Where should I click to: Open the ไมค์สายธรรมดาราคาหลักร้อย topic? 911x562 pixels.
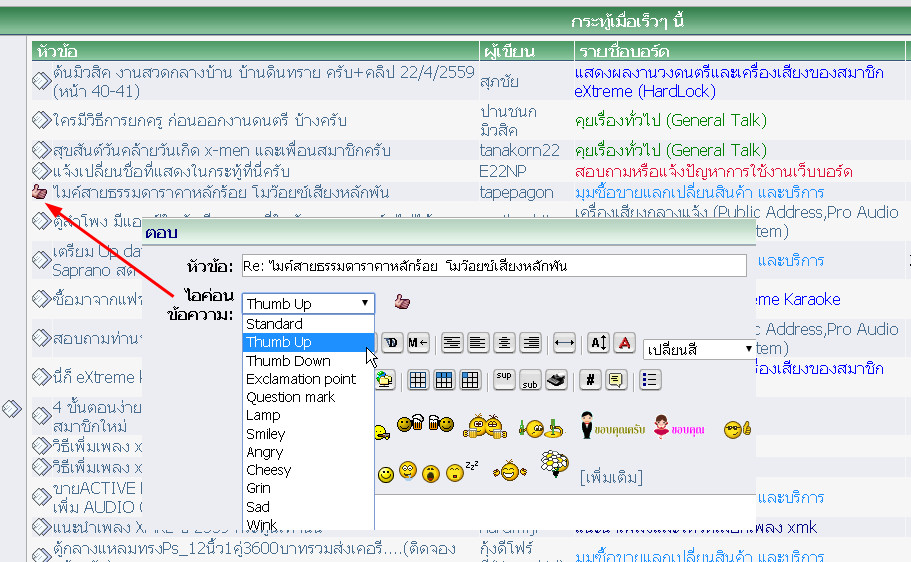tap(221, 192)
